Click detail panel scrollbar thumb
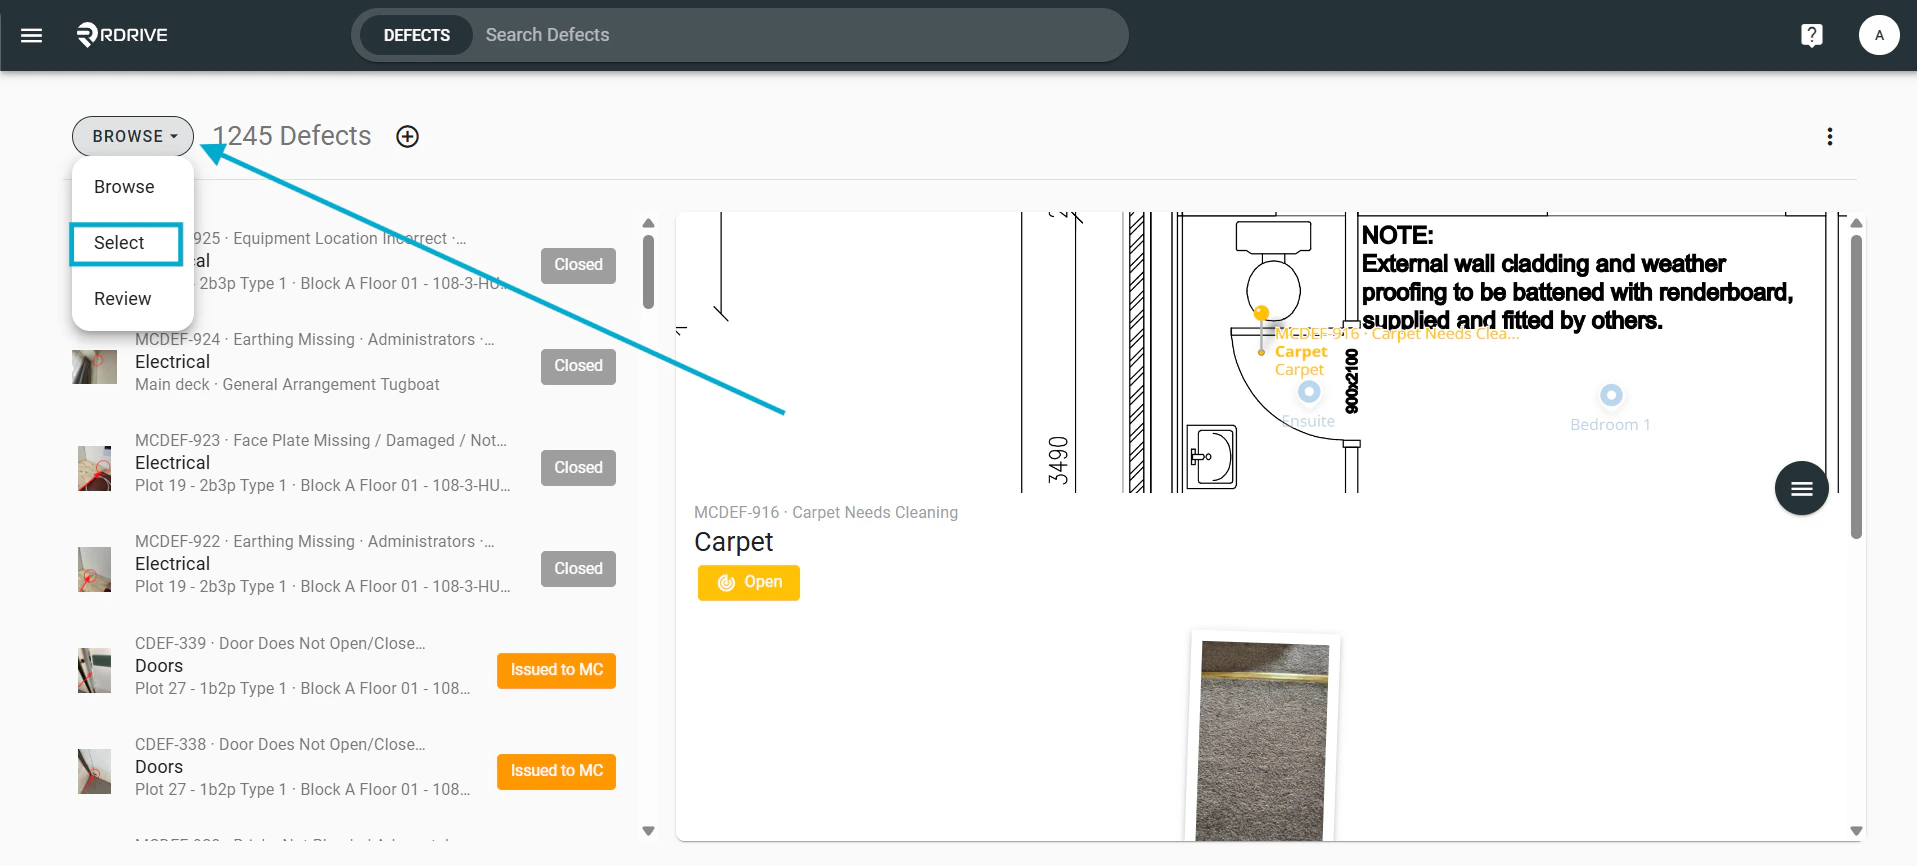The height and width of the screenshot is (866, 1917). click(1856, 387)
